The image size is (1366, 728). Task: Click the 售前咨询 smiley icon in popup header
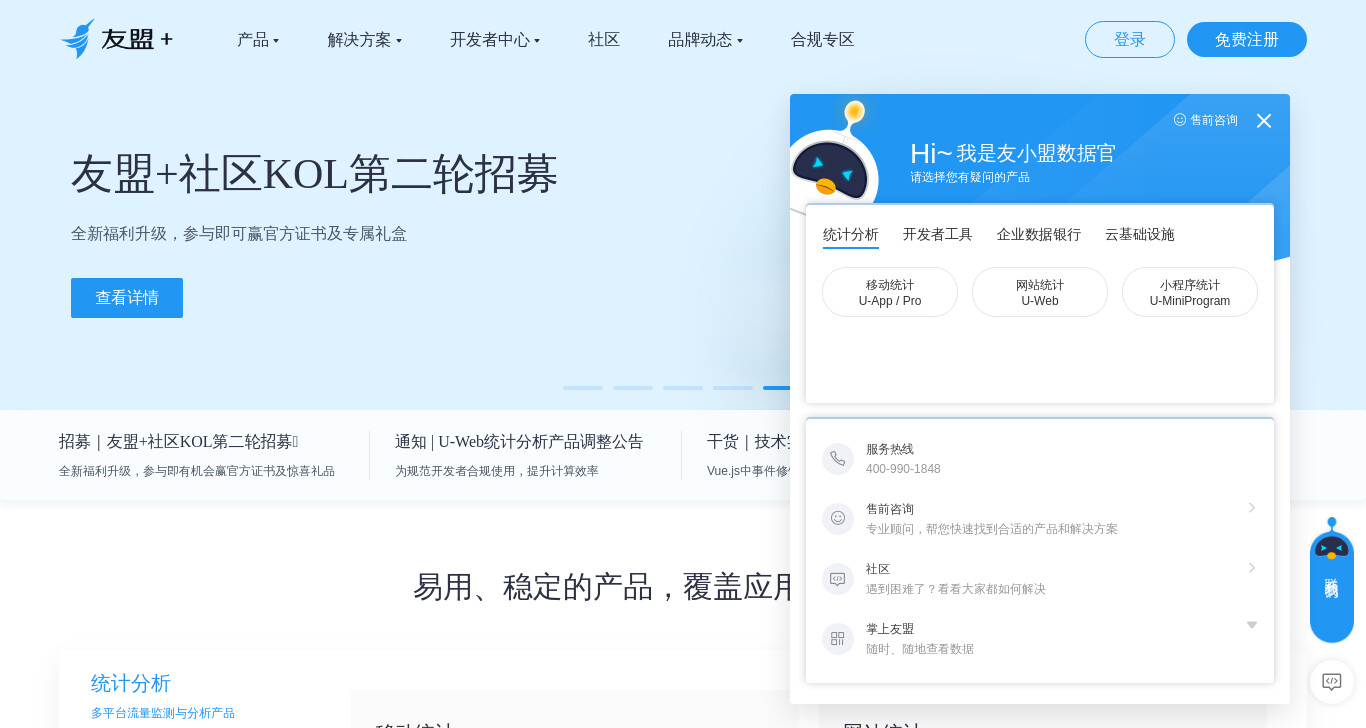(x=1180, y=120)
